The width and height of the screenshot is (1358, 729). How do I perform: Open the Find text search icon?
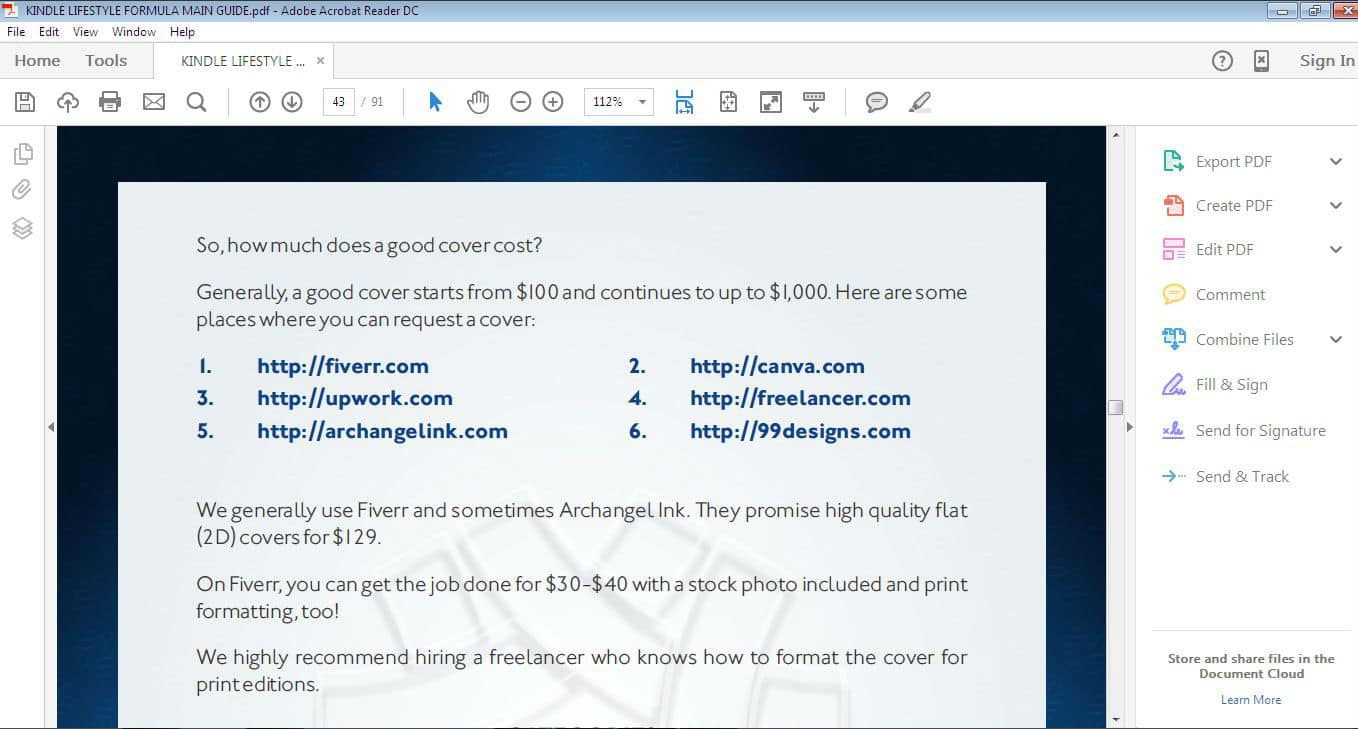[x=196, y=101]
